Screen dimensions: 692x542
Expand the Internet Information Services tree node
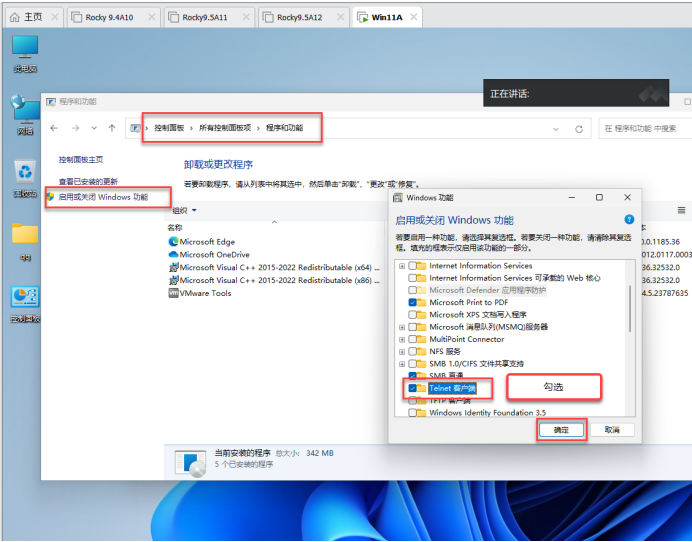click(x=402, y=266)
